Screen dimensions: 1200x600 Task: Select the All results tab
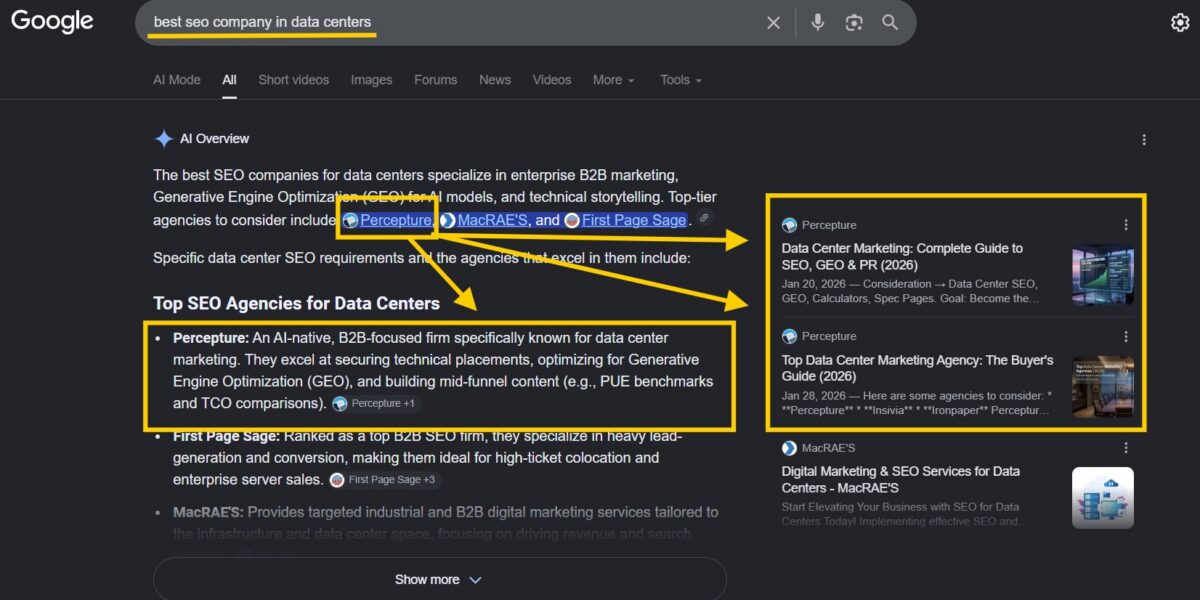230,80
